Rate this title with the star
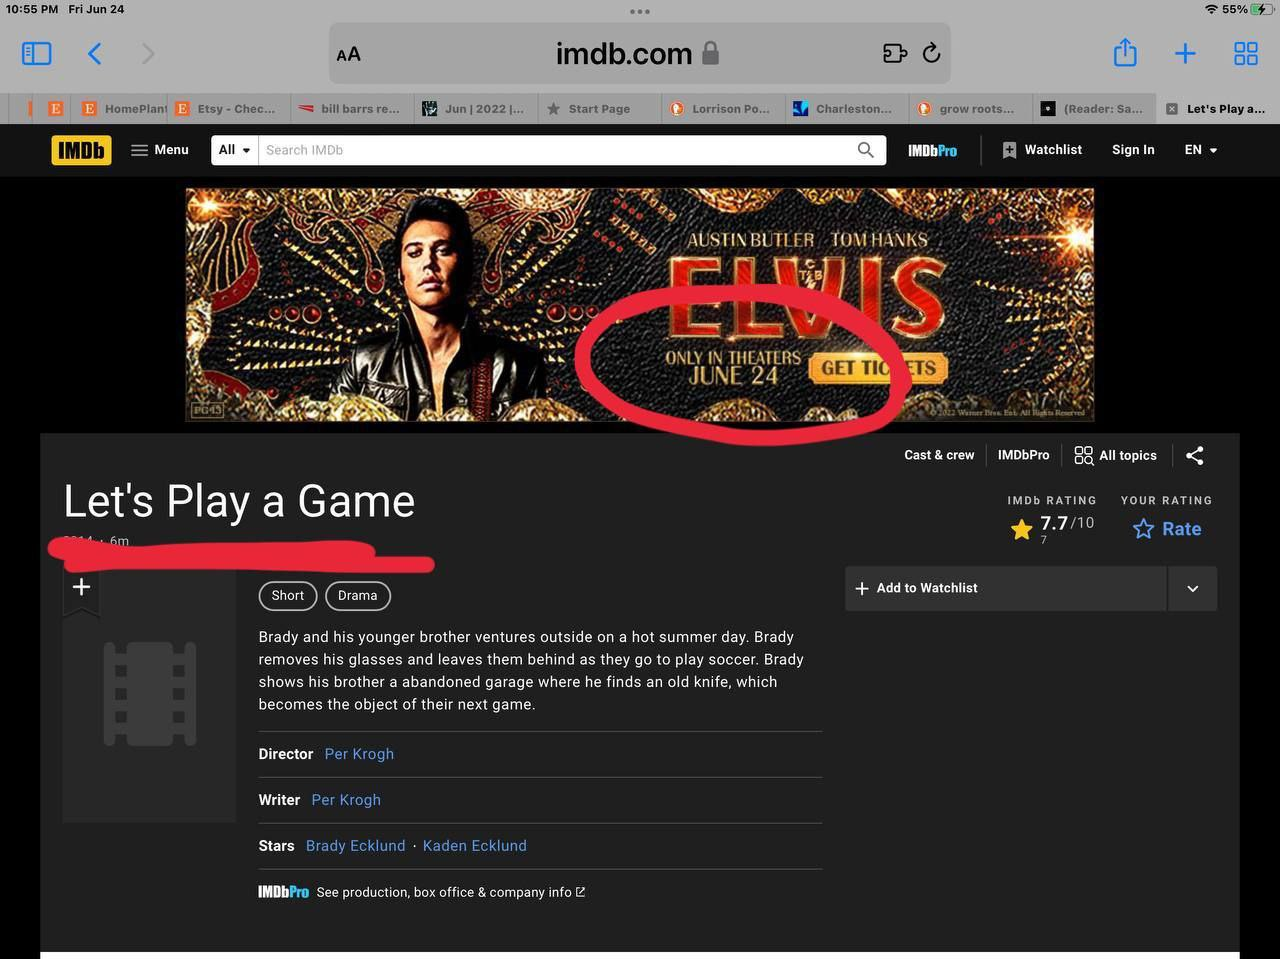This screenshot has height=959, width=1280. coord(1166,529)
